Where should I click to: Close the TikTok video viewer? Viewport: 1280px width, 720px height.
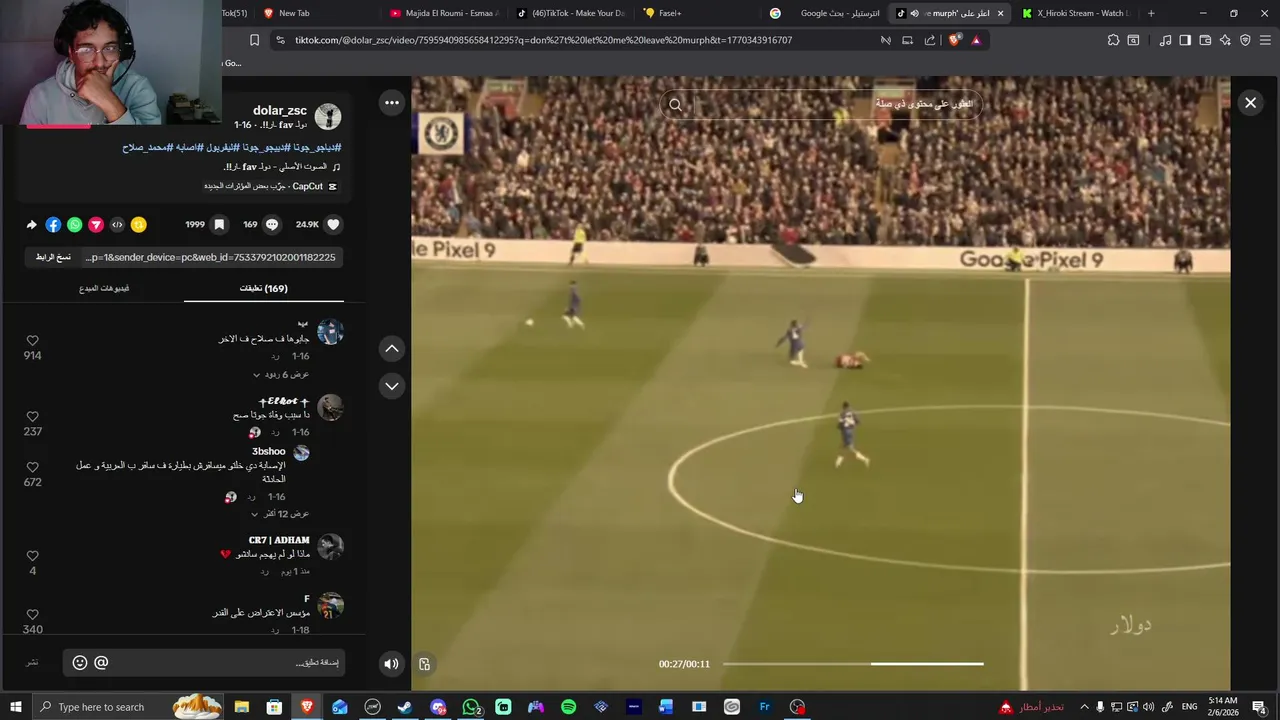pyautogui.click(x=1250, y=102)
